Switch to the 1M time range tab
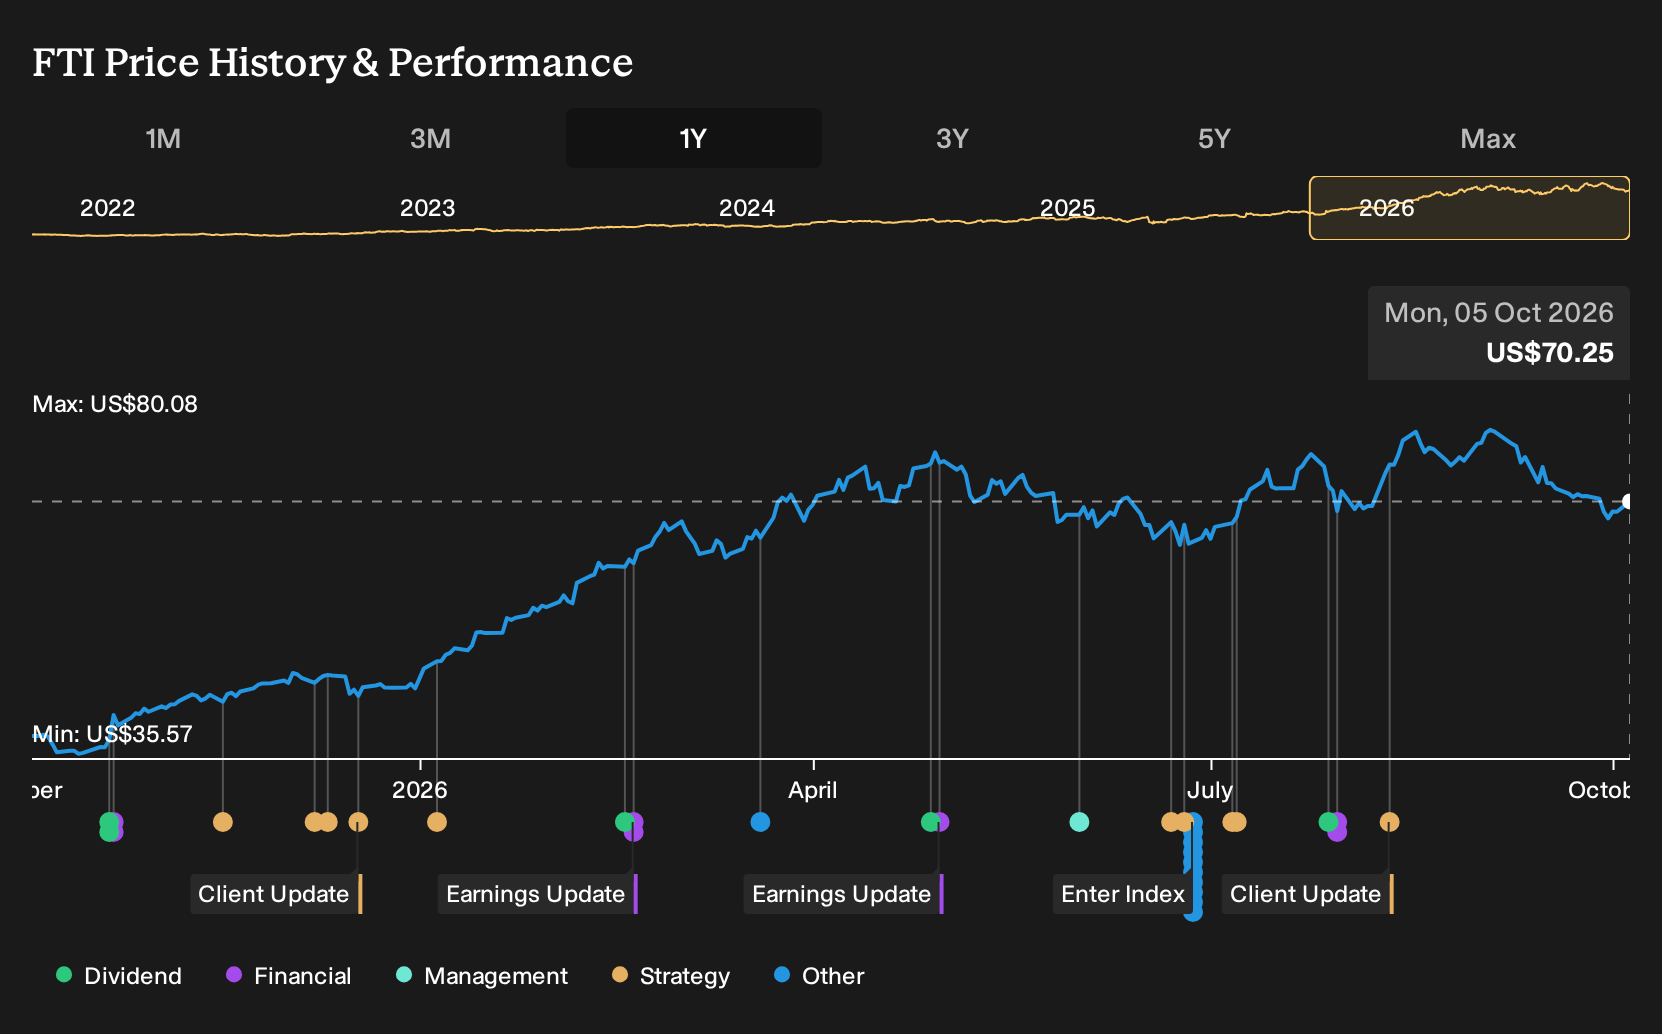This screenshot has width=1662, height=1034. tap(163, 138)
